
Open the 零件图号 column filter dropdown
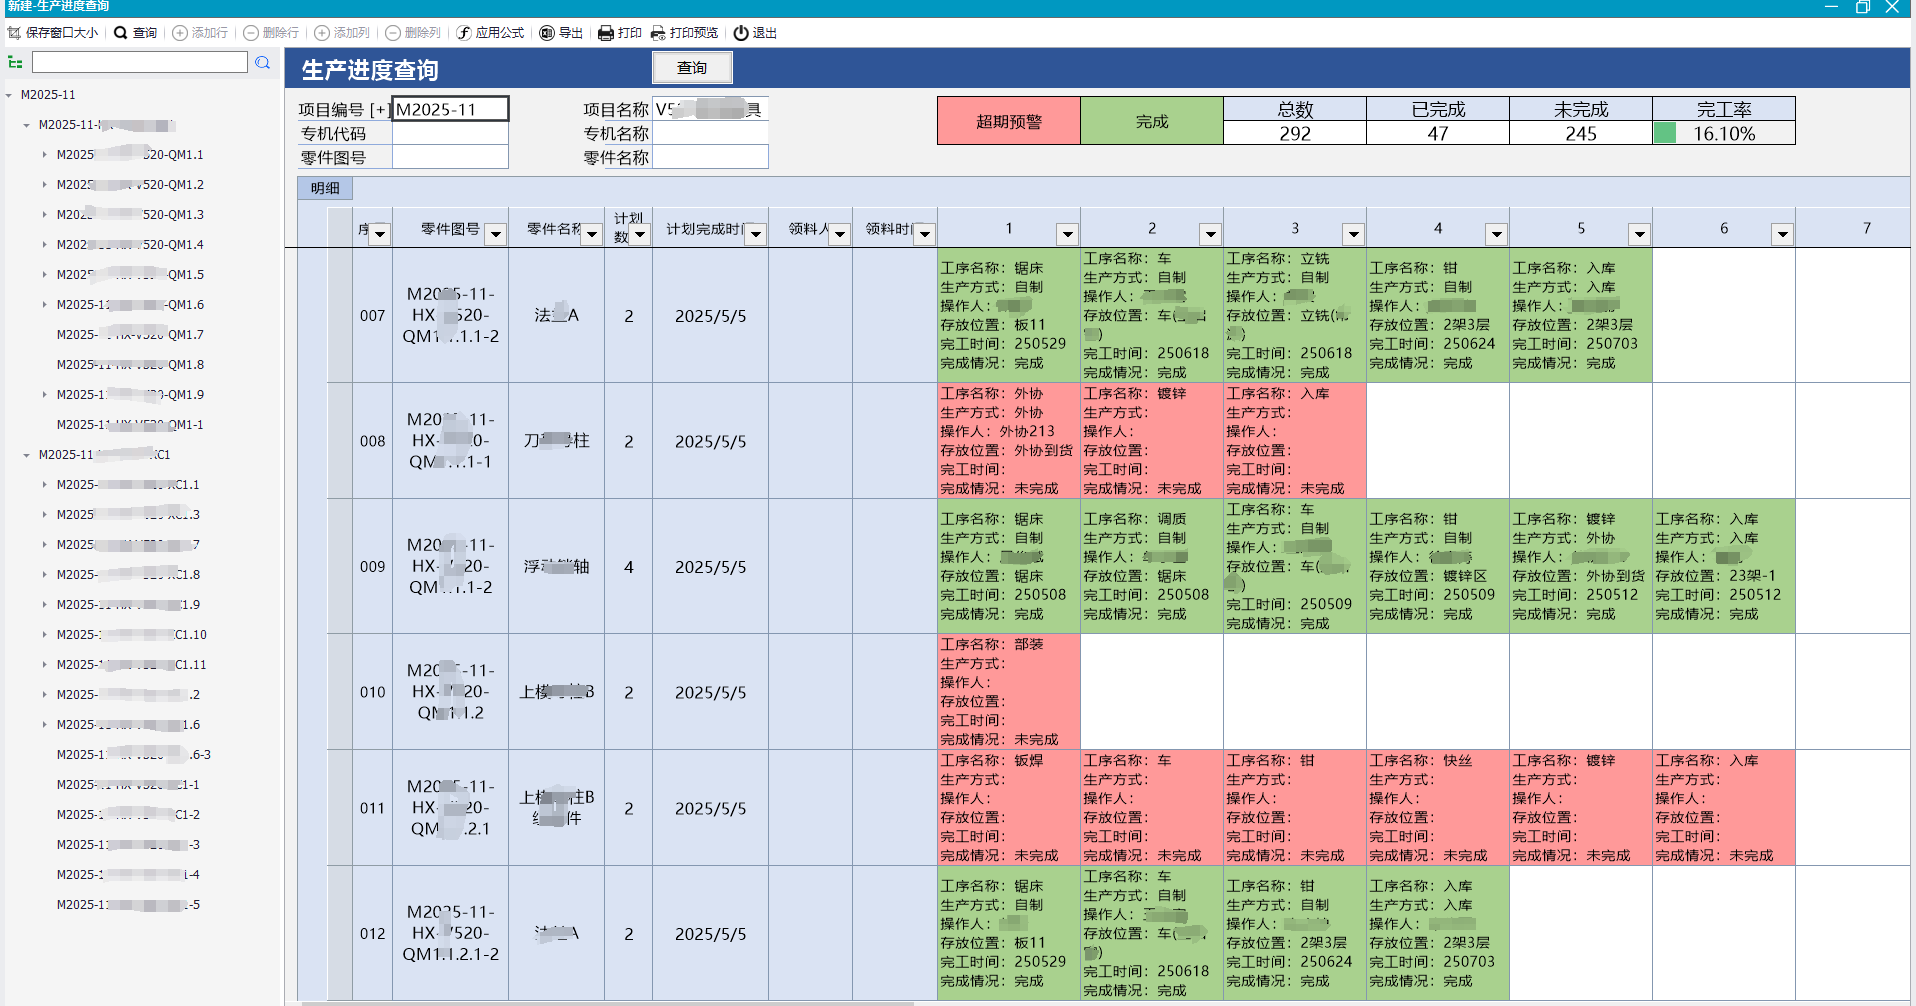(495, 235)
